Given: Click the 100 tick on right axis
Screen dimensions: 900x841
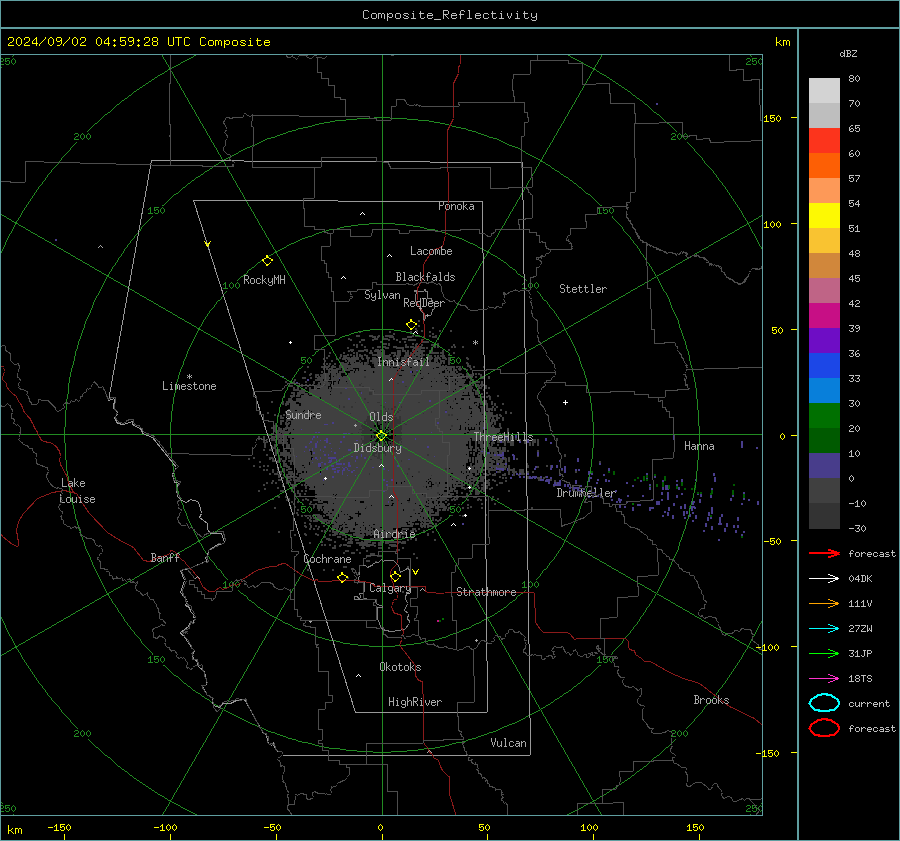Looking at the screenshot, I should pos(772,224).
